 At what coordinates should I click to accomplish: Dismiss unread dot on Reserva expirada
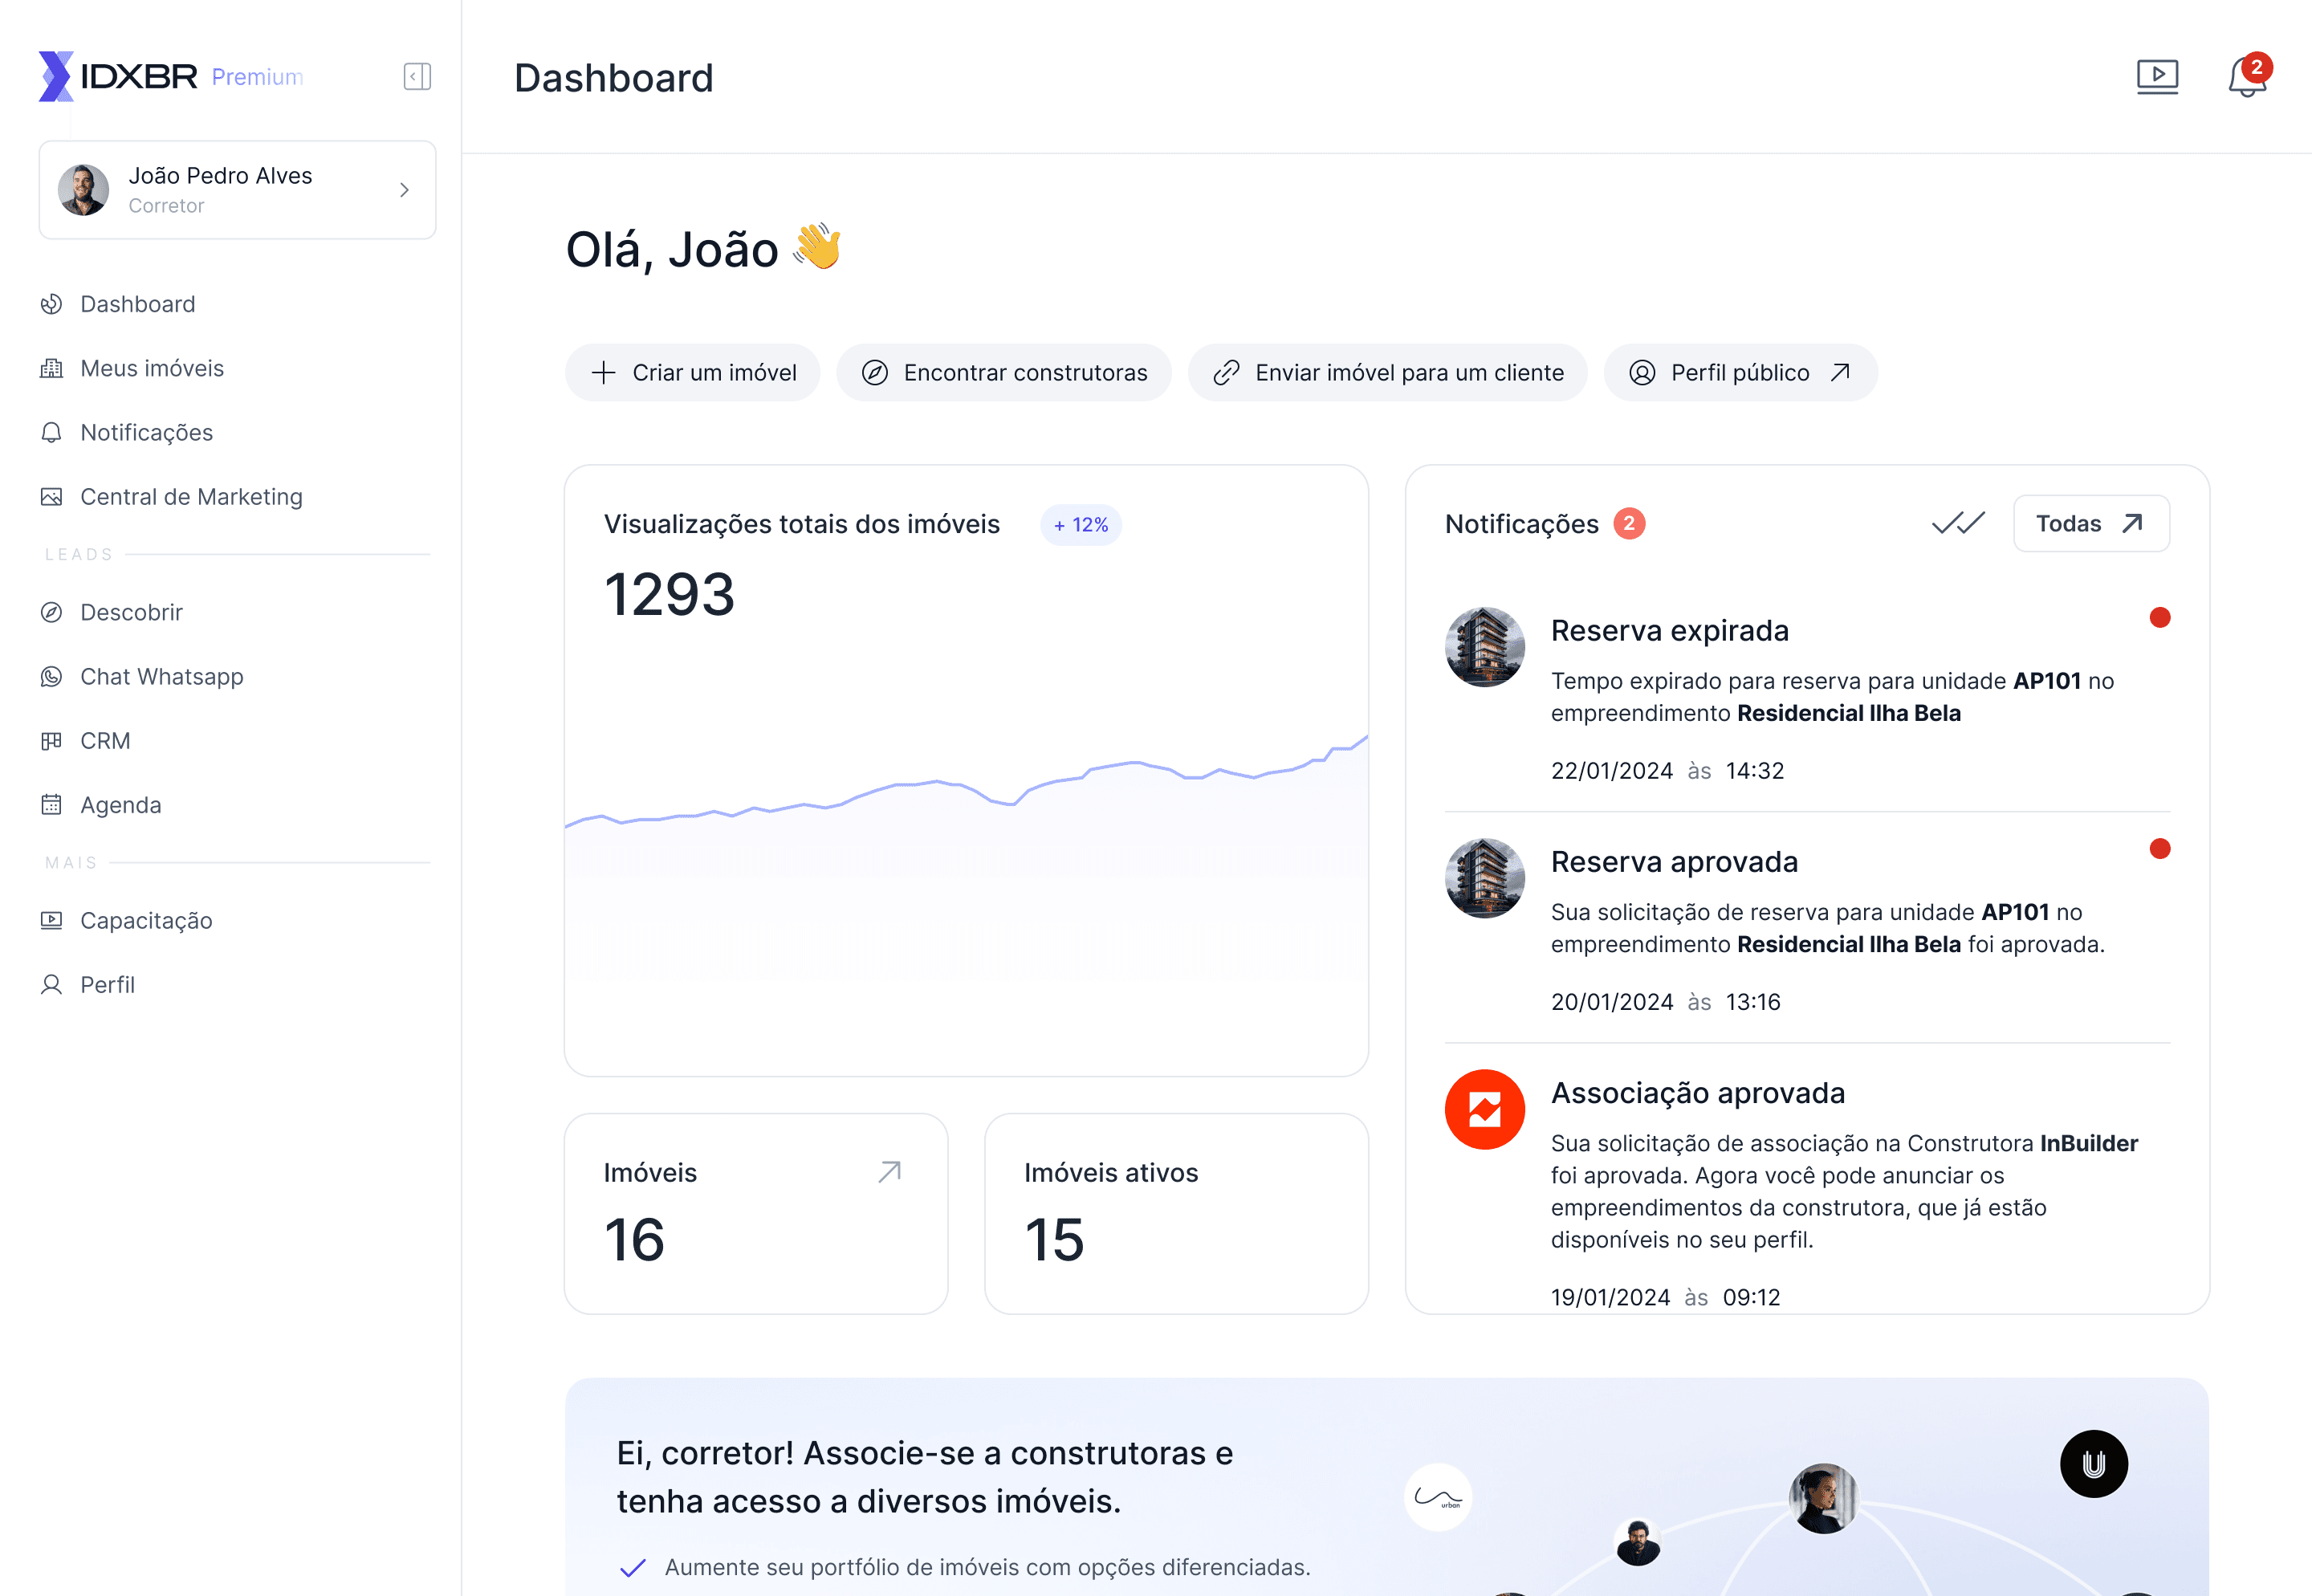coord(2161,618)
